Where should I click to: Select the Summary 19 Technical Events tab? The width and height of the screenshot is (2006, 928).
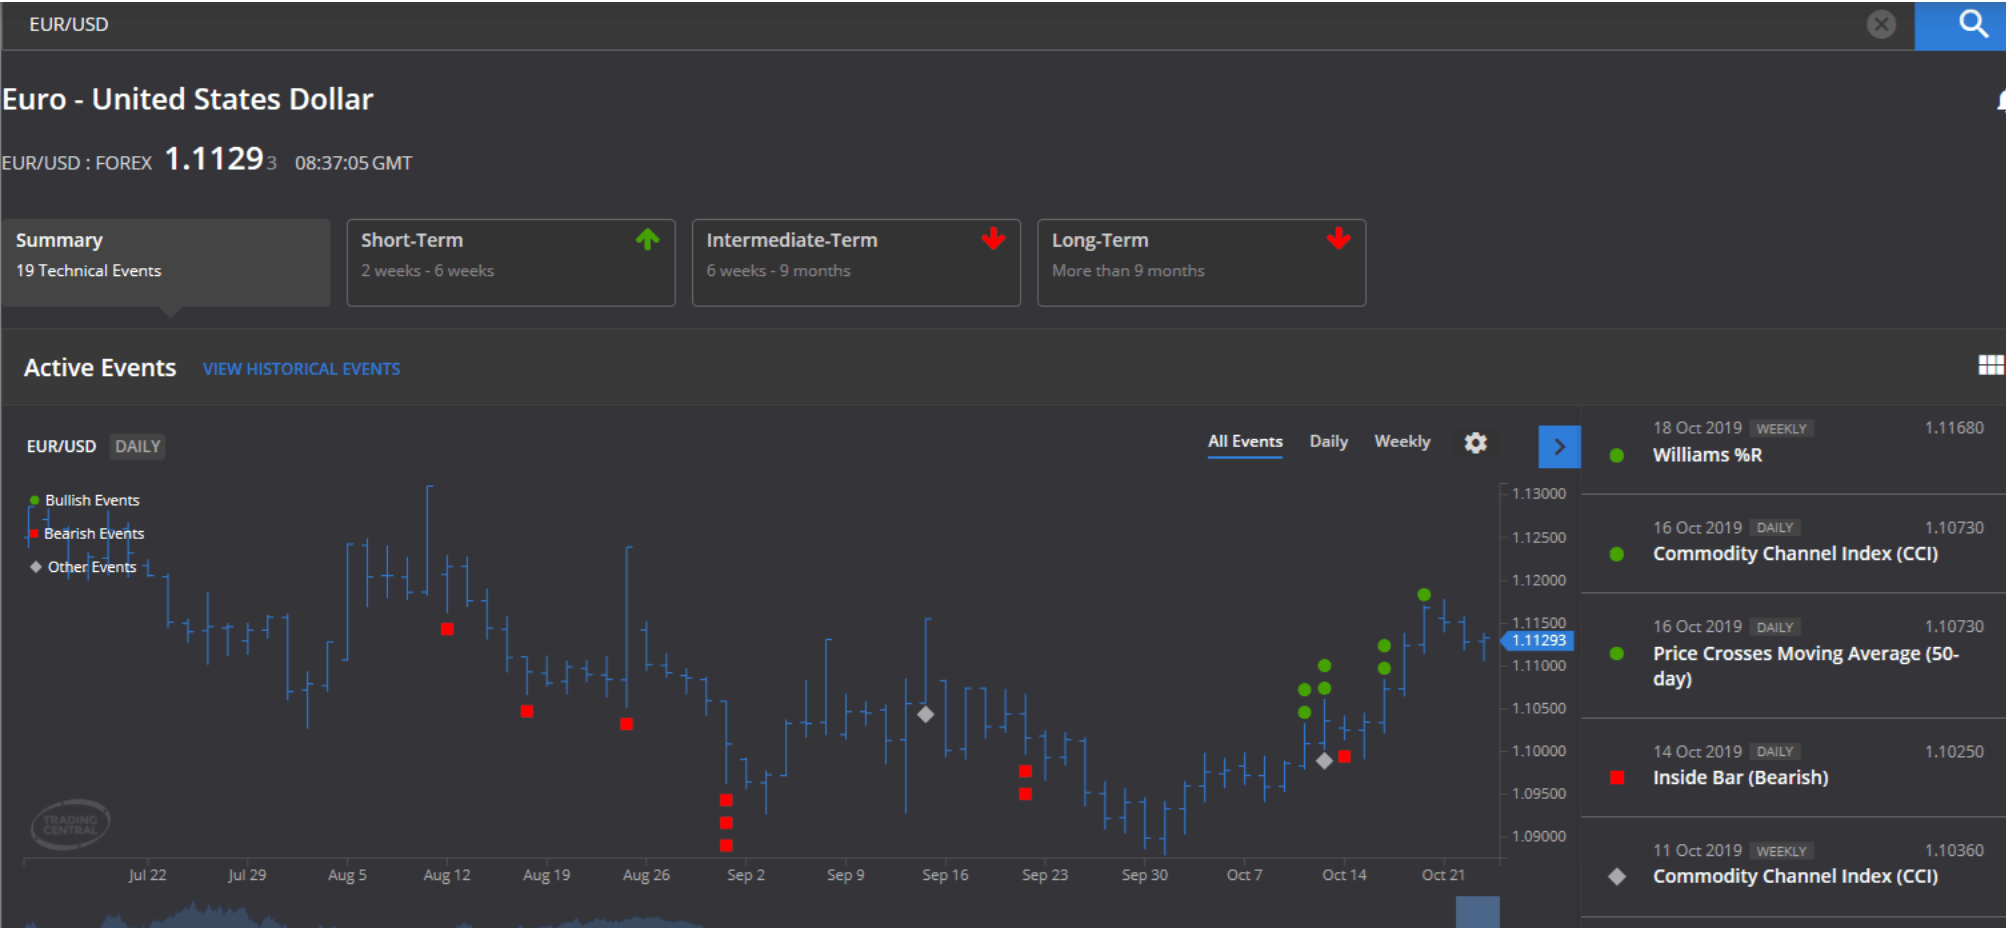[x=166, y=262]
